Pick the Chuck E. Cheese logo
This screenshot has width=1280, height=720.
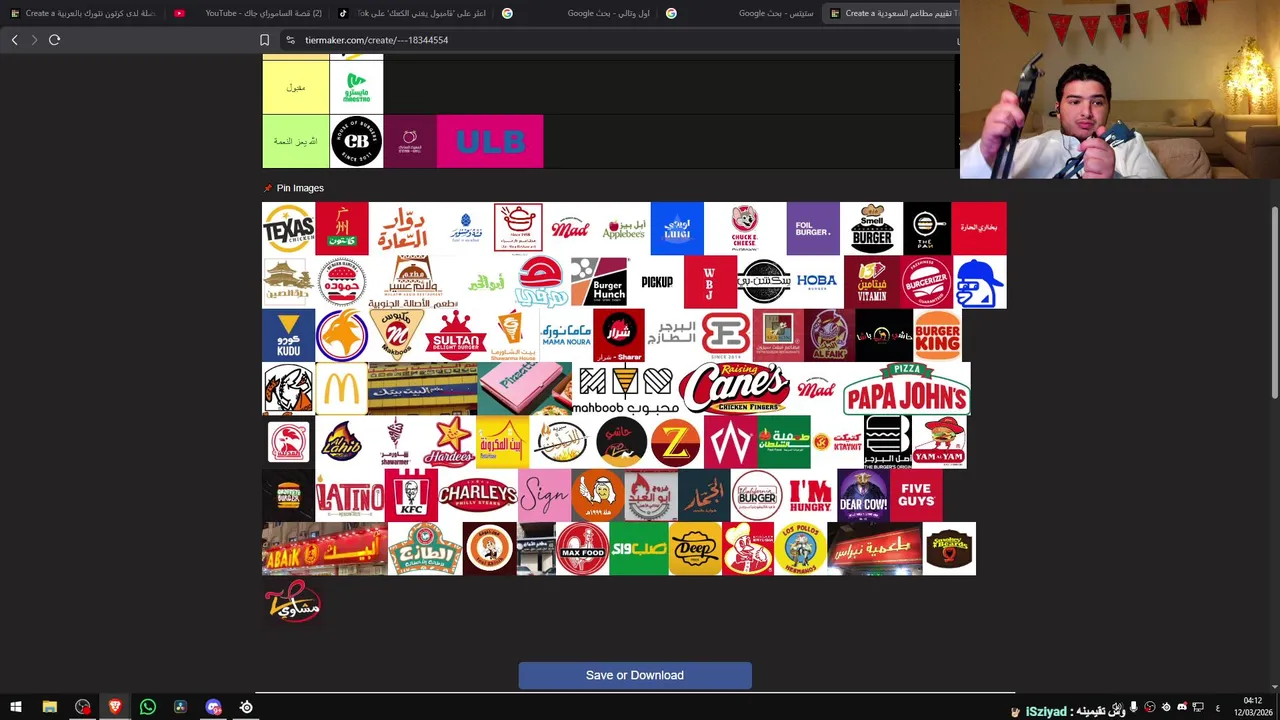(745, 229)
